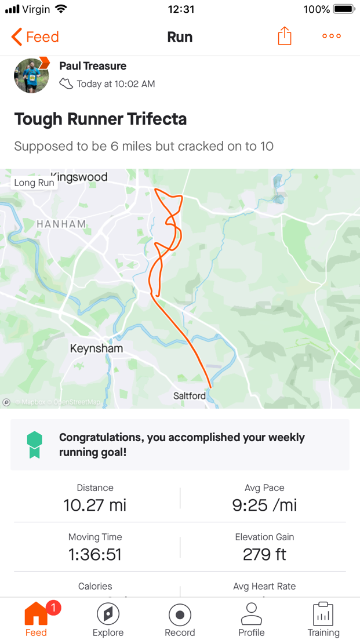The height and width of the screenshot is (640, 360).
Task: Tap the Paul Treasure name link
Action: 93,66
